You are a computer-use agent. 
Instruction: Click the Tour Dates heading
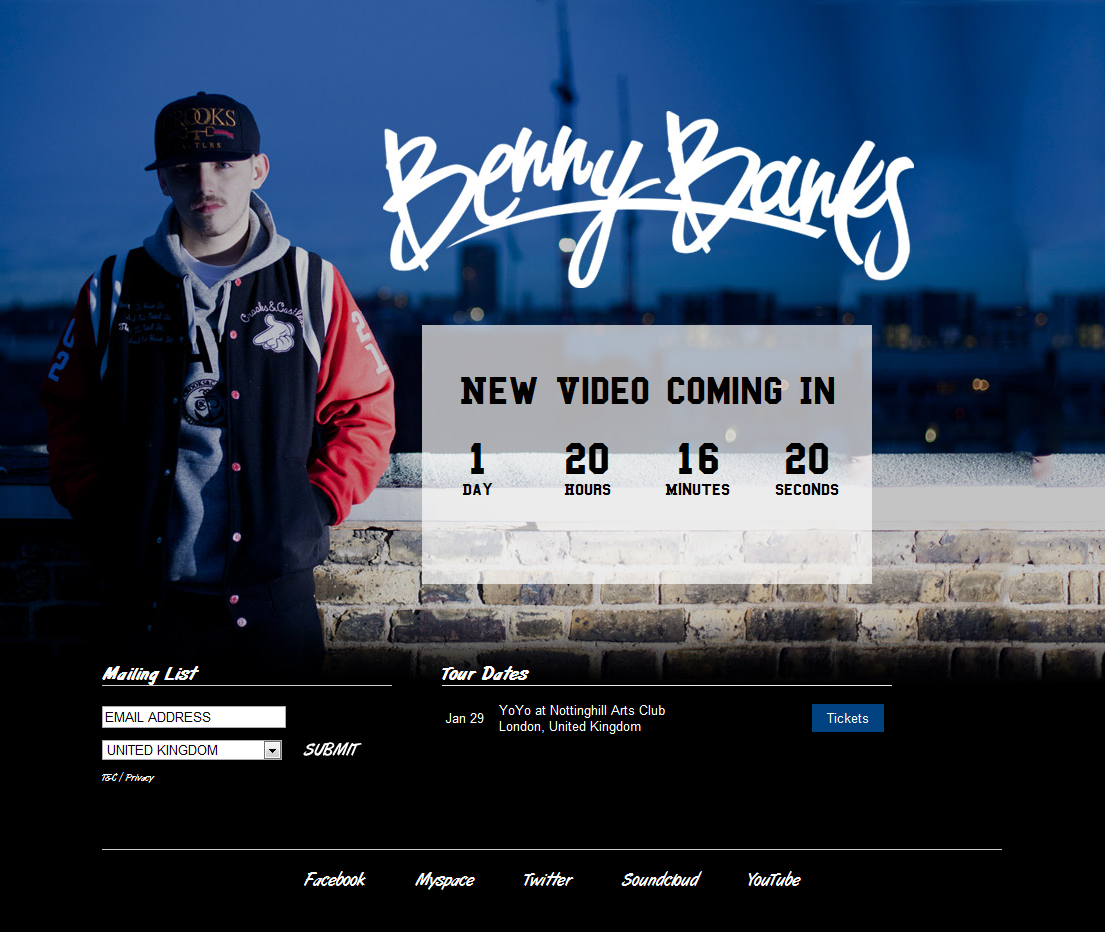tap(485, 674)
